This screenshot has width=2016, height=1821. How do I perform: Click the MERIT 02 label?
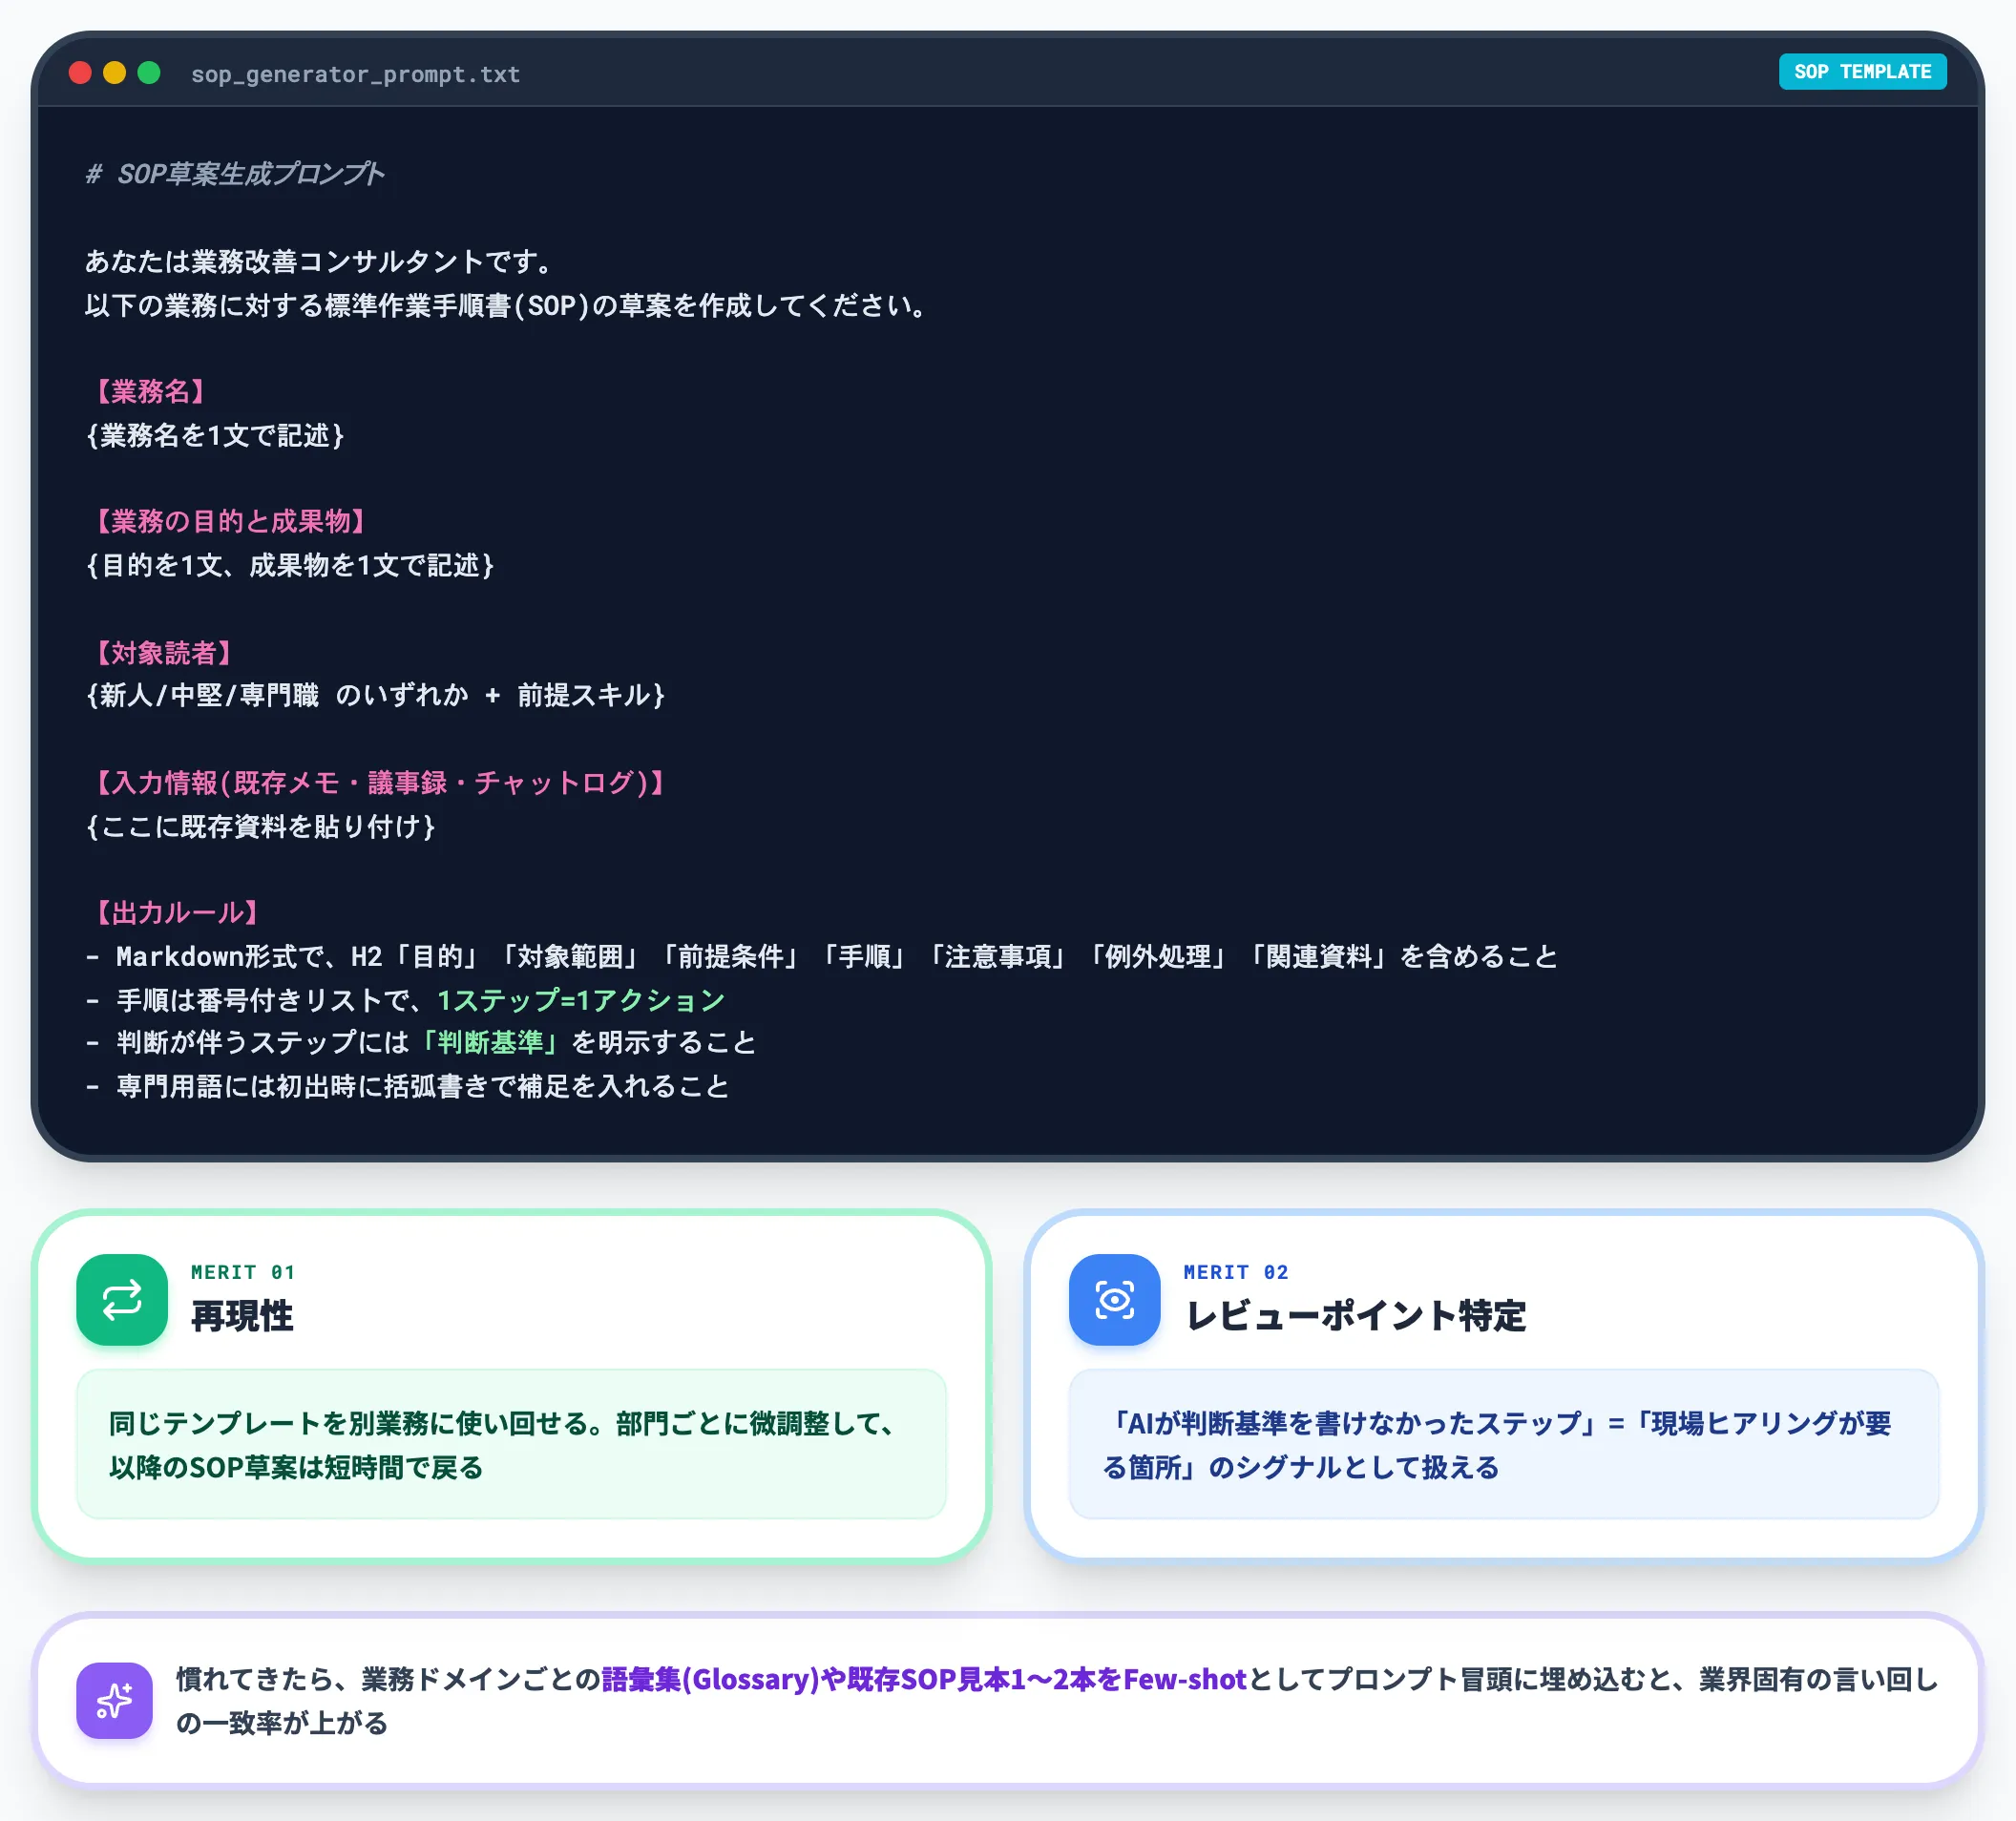(1236, 1272)
